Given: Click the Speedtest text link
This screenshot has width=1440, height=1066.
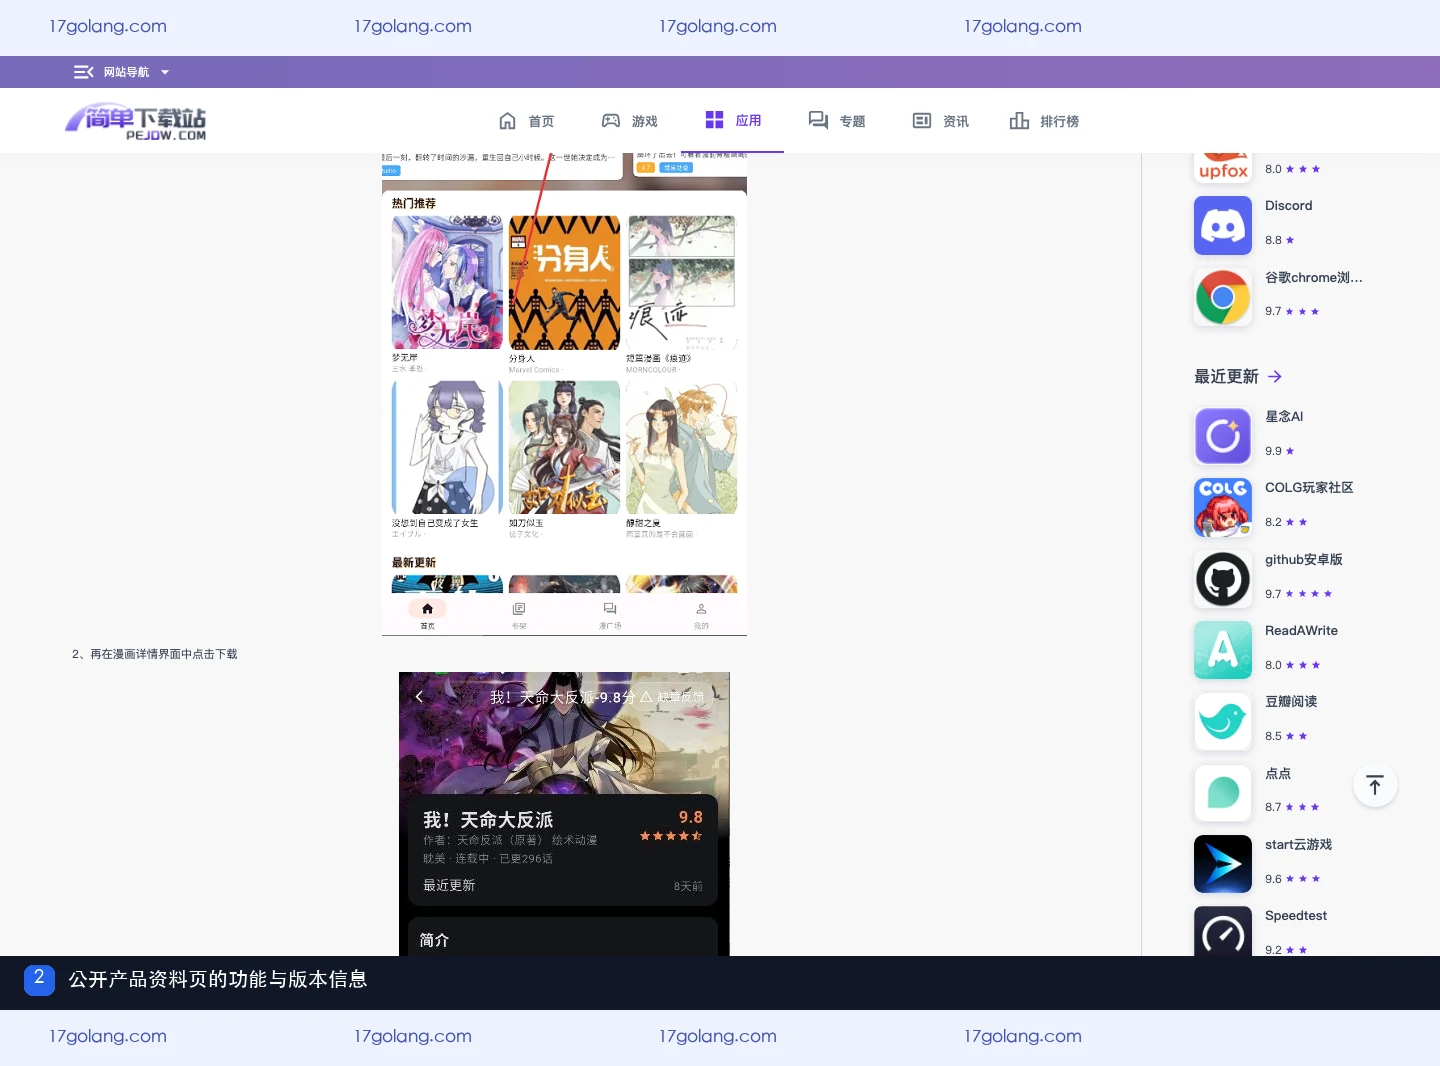Looking at the screenshot, I should [x=1296, y=916].
